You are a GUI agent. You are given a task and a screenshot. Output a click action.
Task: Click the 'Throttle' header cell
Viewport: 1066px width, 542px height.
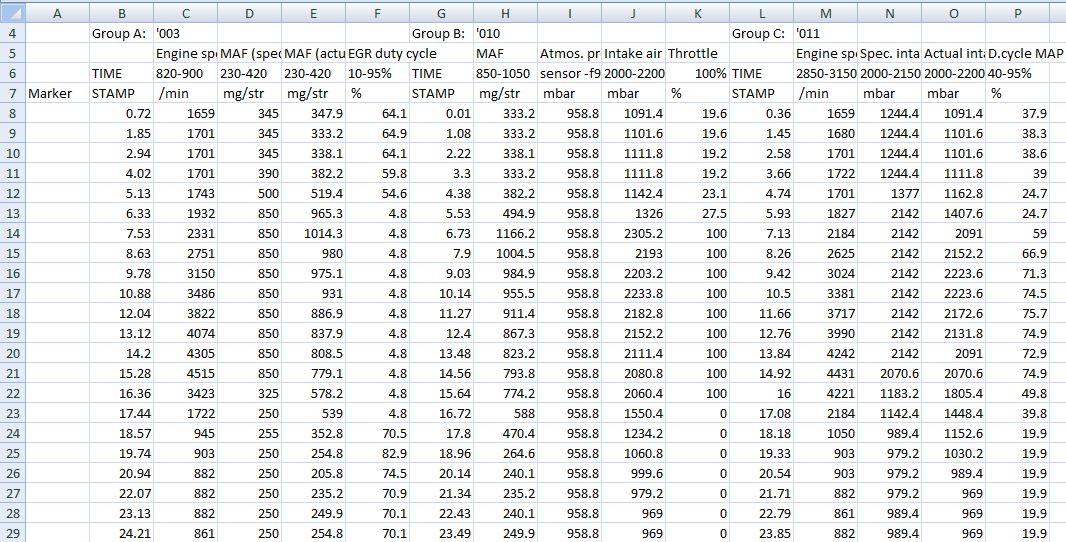tap(697, 53)
